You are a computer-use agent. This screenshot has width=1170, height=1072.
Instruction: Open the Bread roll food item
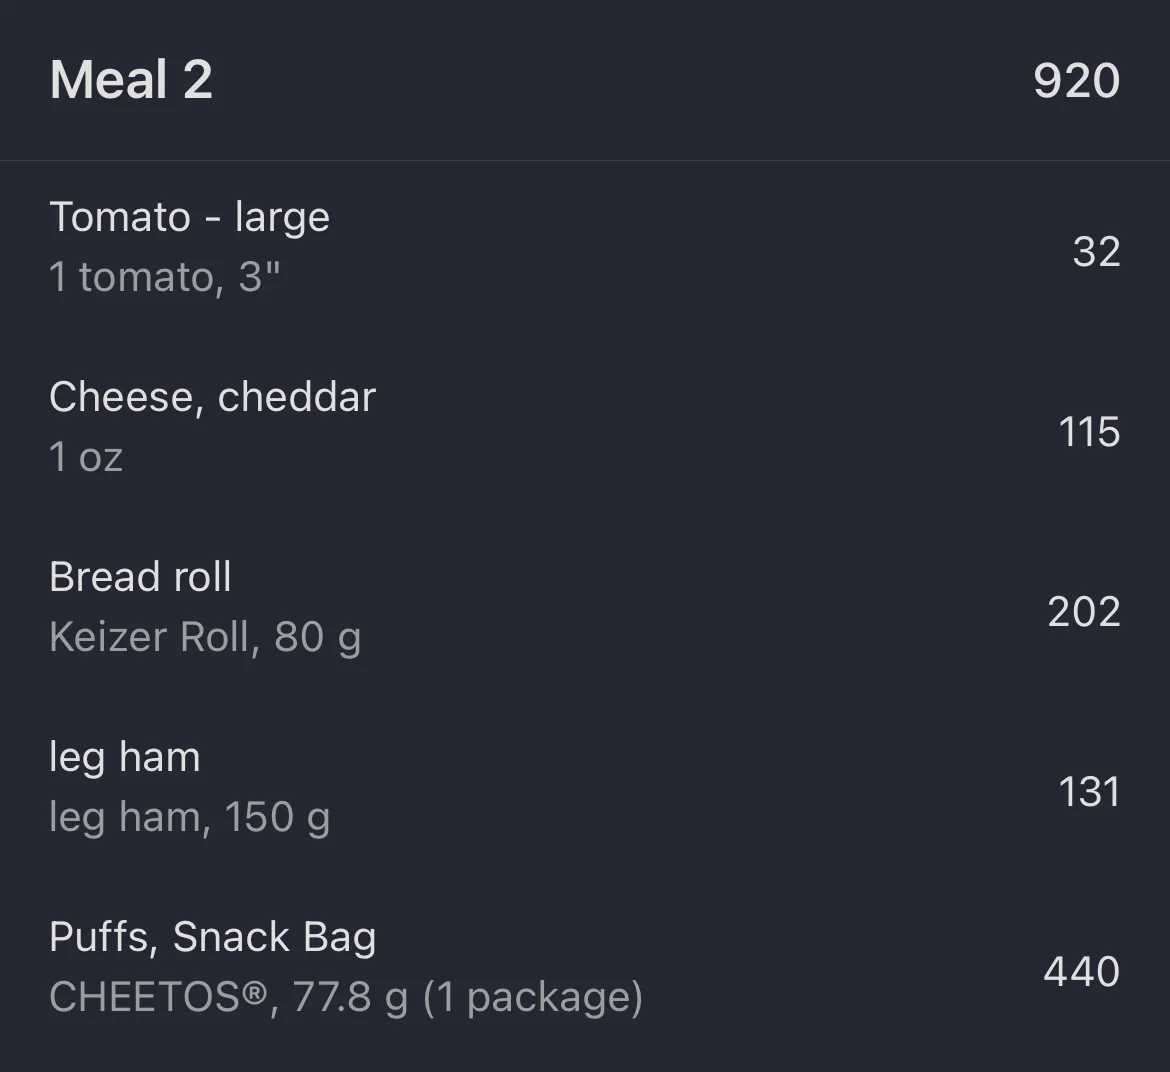140,577
